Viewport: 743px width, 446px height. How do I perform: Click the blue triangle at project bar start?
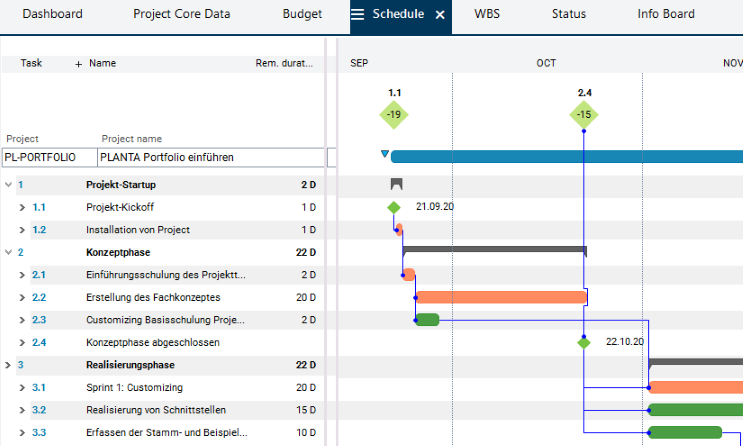[x=385, y=155]
